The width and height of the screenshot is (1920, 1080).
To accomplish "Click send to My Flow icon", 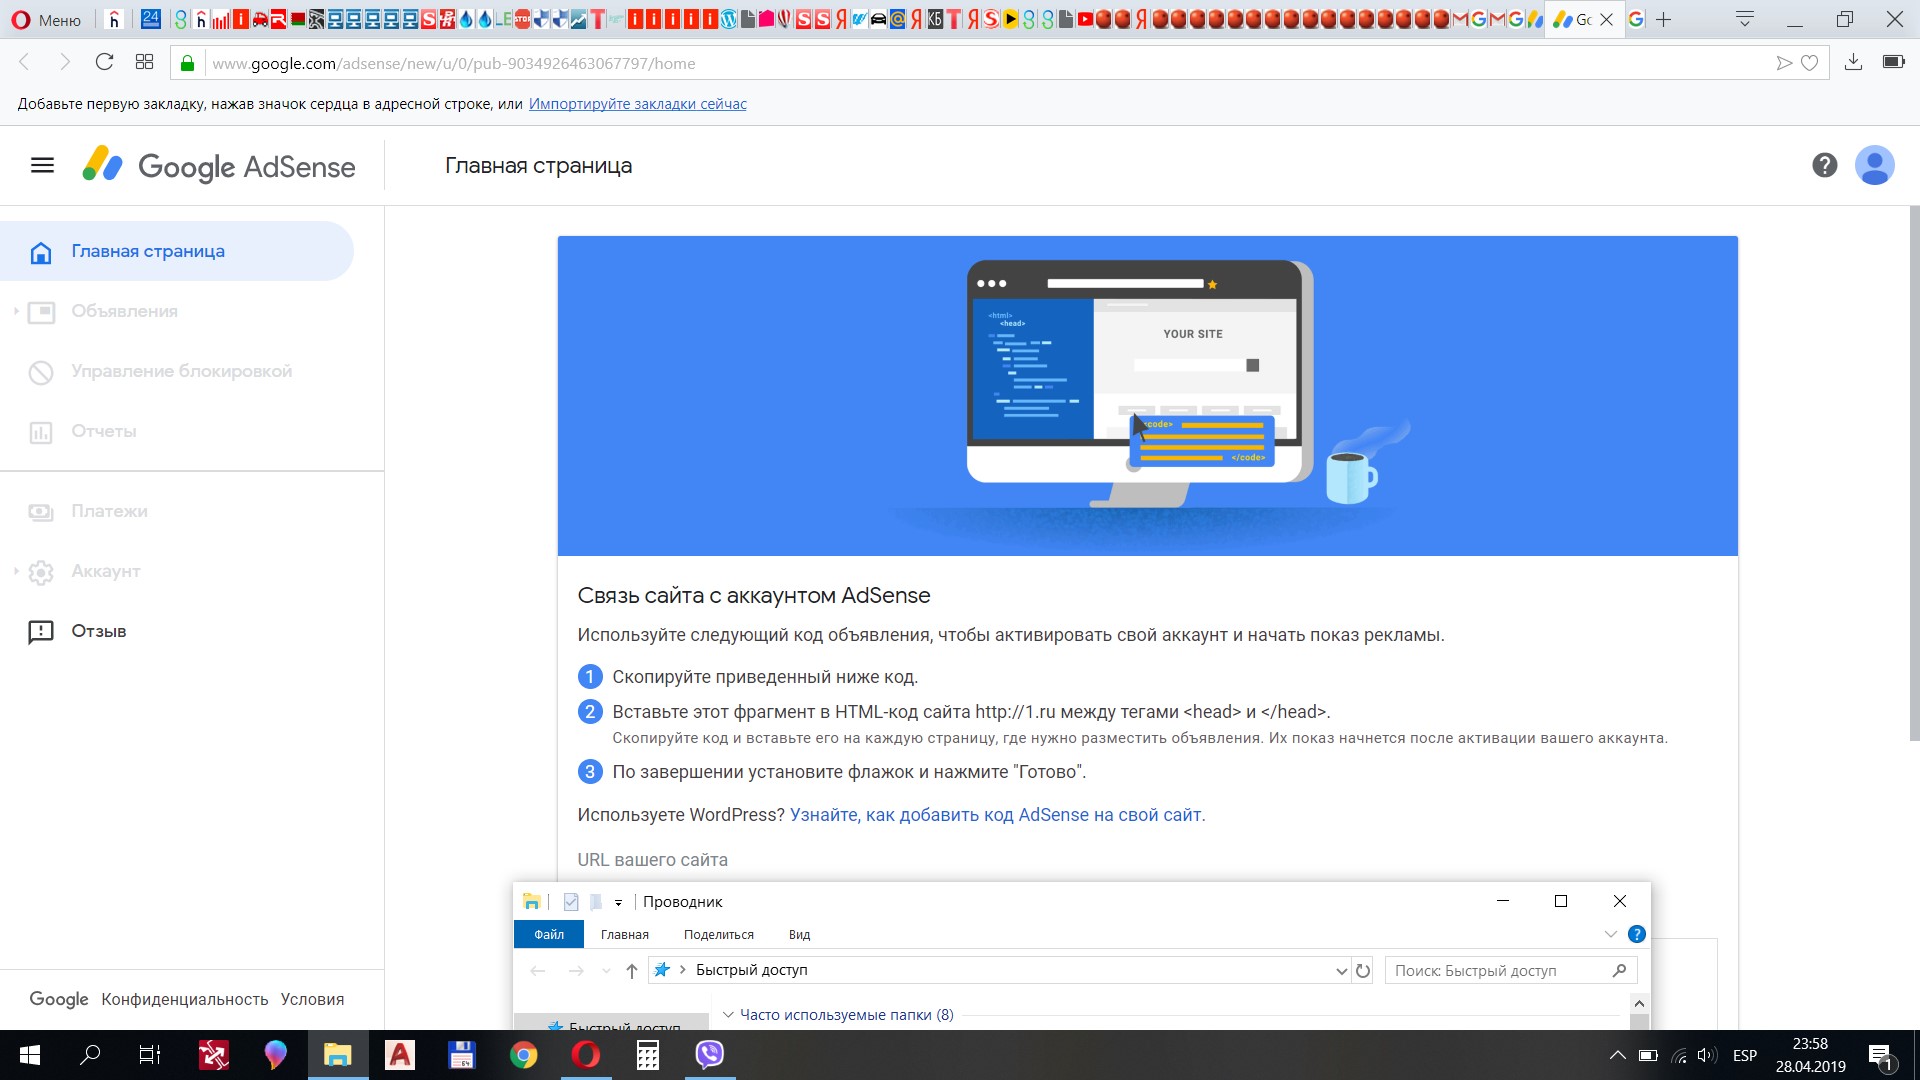I will (1783, 63).
